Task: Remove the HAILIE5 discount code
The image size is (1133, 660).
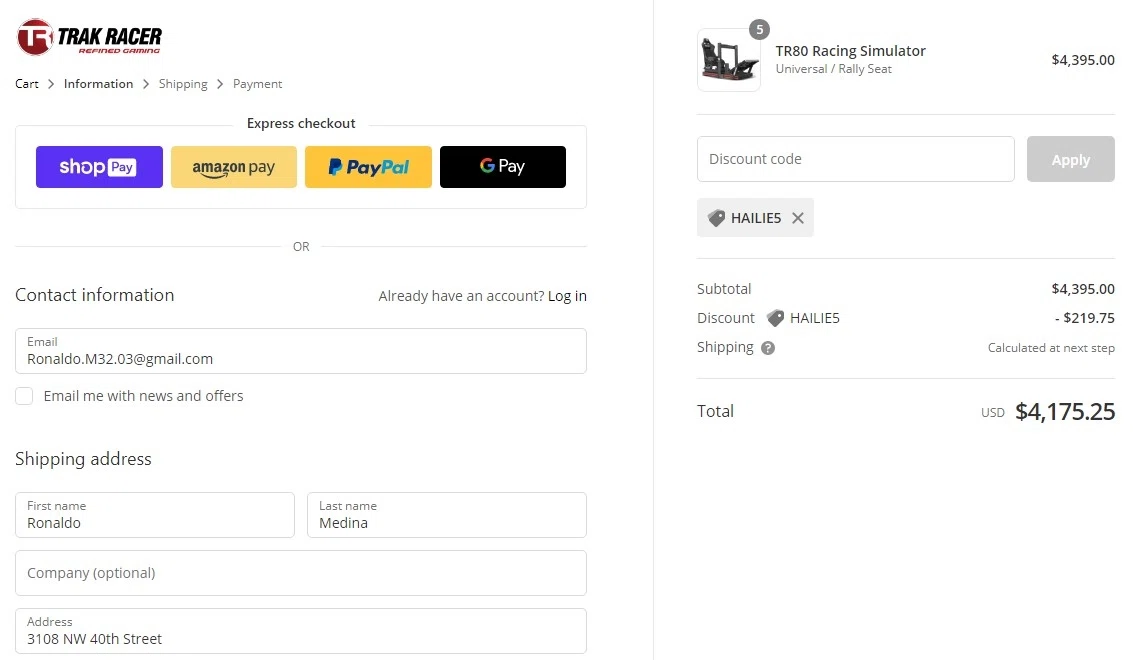Action: click(798, 218)
